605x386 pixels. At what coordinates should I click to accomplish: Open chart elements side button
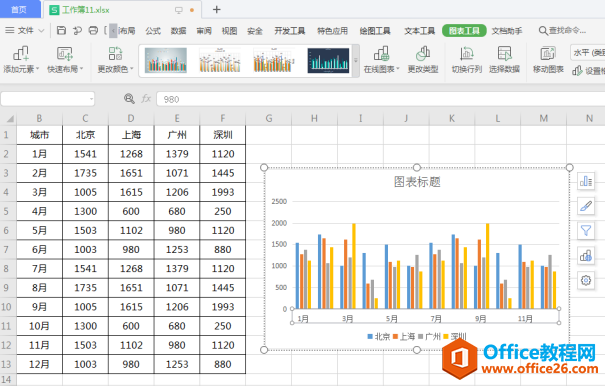(586, 181)
